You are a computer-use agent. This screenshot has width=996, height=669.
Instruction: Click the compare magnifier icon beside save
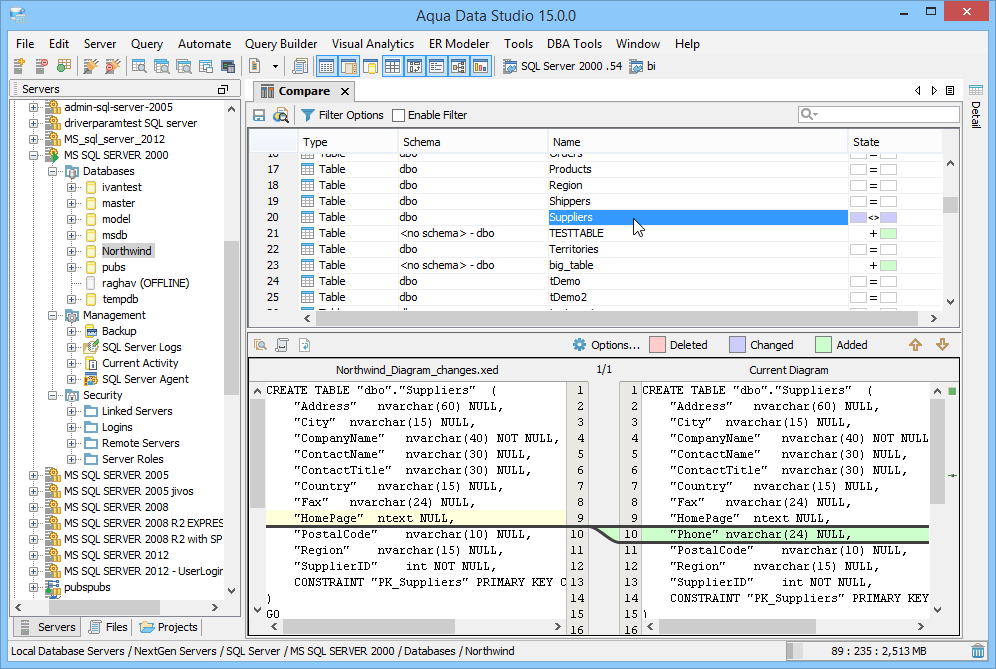tap(280, 115)
